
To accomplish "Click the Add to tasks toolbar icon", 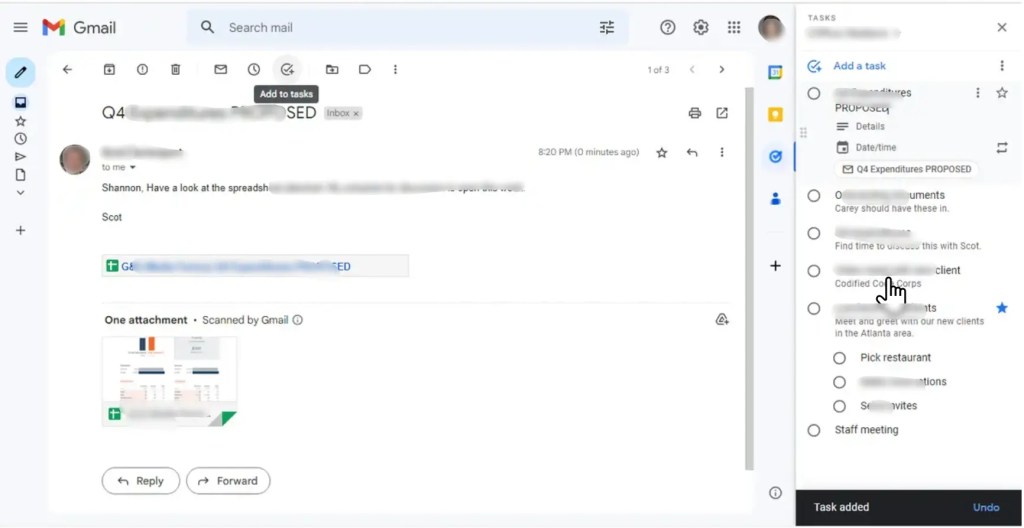I will tap(287, 69).
